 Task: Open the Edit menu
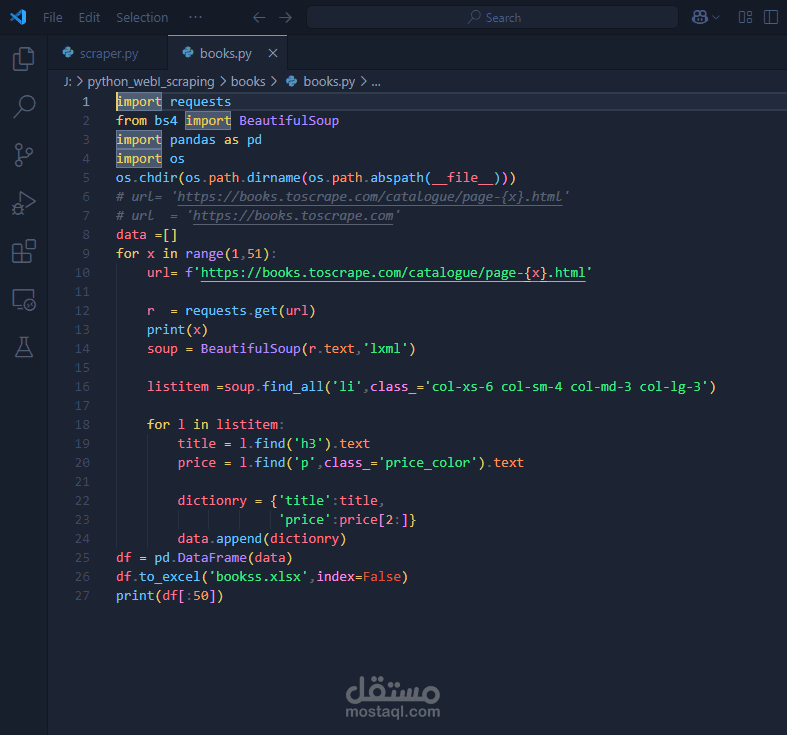point(89,18)
